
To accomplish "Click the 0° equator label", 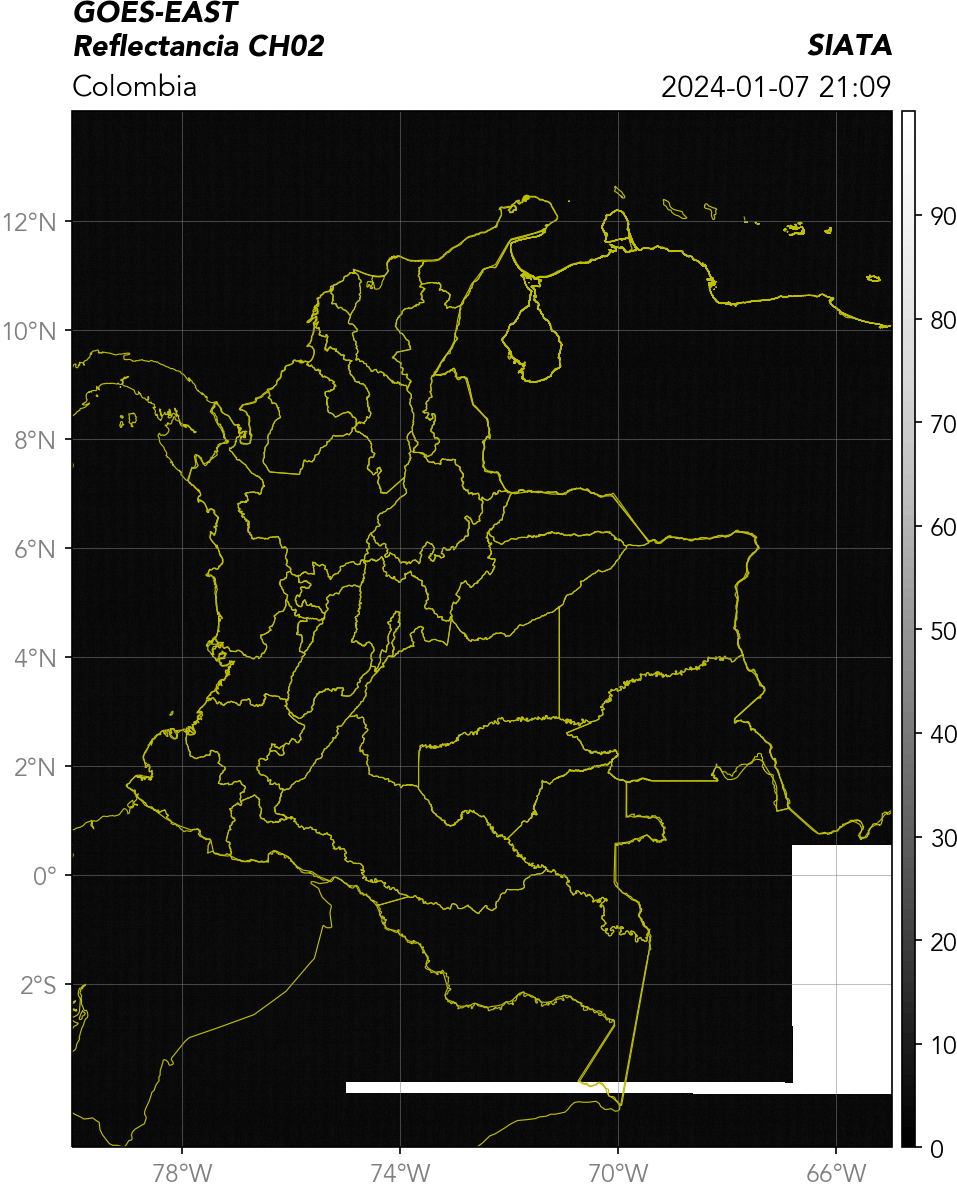I will point(45,876).
